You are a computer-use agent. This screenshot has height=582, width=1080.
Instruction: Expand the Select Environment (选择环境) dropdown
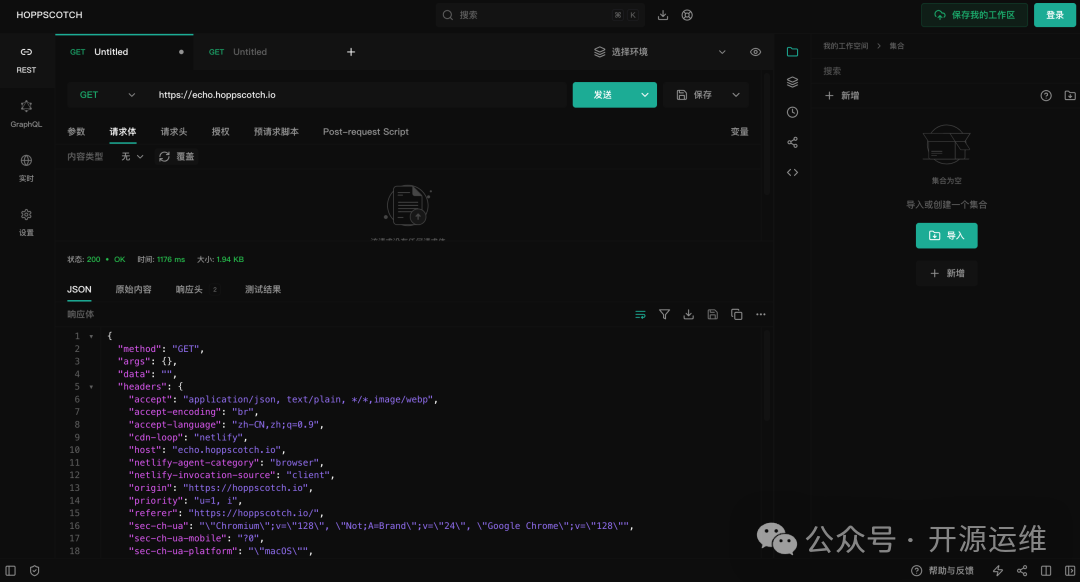660,52
